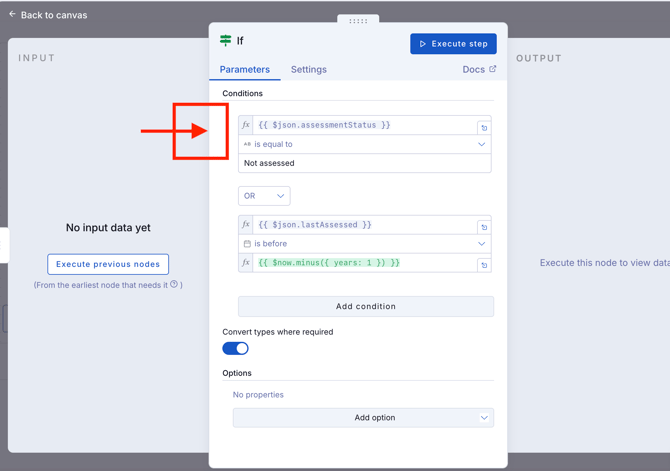
Task: Open expression editor for $now.minus field
Action: click(x=484, y=265)
